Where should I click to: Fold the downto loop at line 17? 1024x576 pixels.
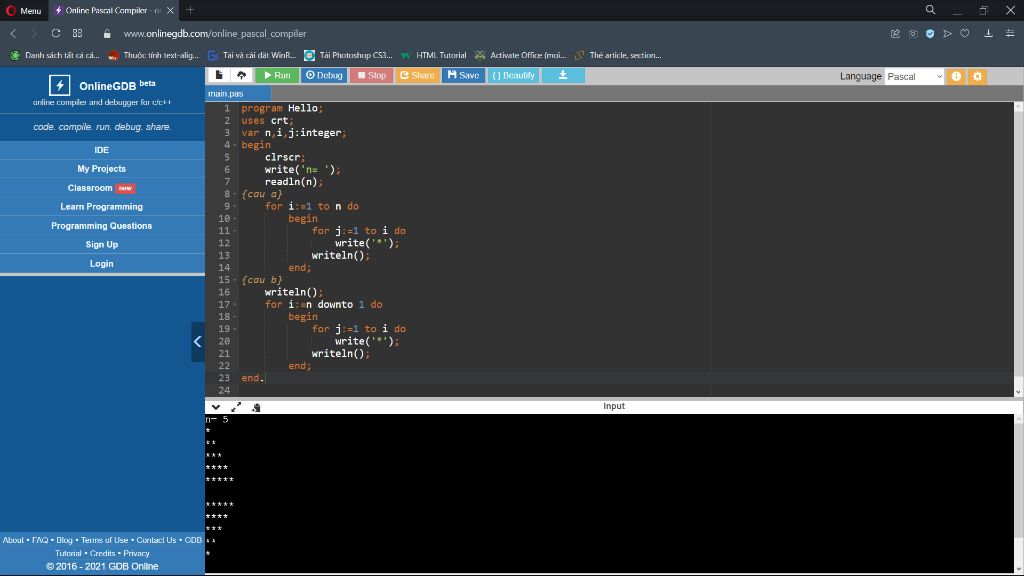tap(234, 304)
